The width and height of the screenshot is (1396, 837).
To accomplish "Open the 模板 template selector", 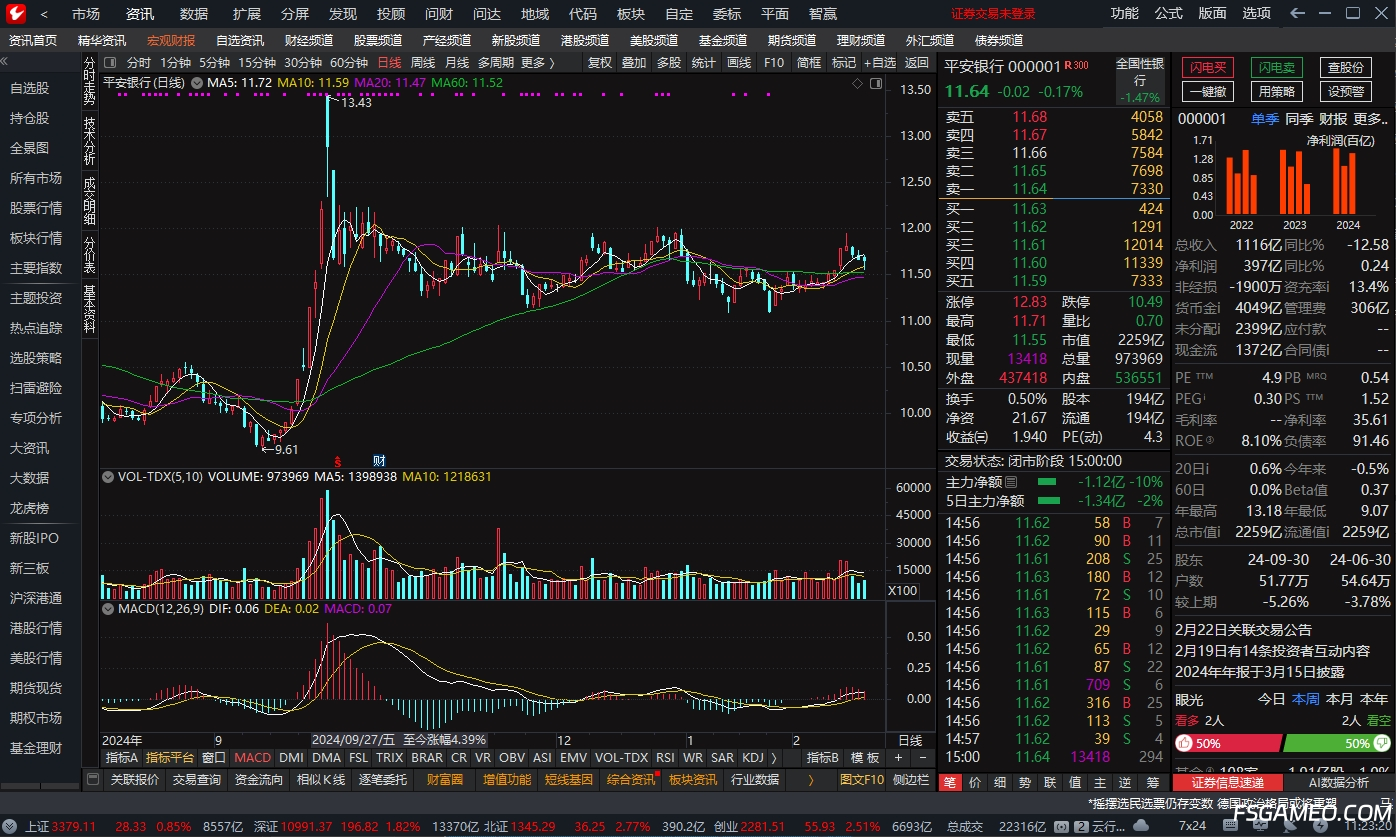I will [x=867, y=758].
